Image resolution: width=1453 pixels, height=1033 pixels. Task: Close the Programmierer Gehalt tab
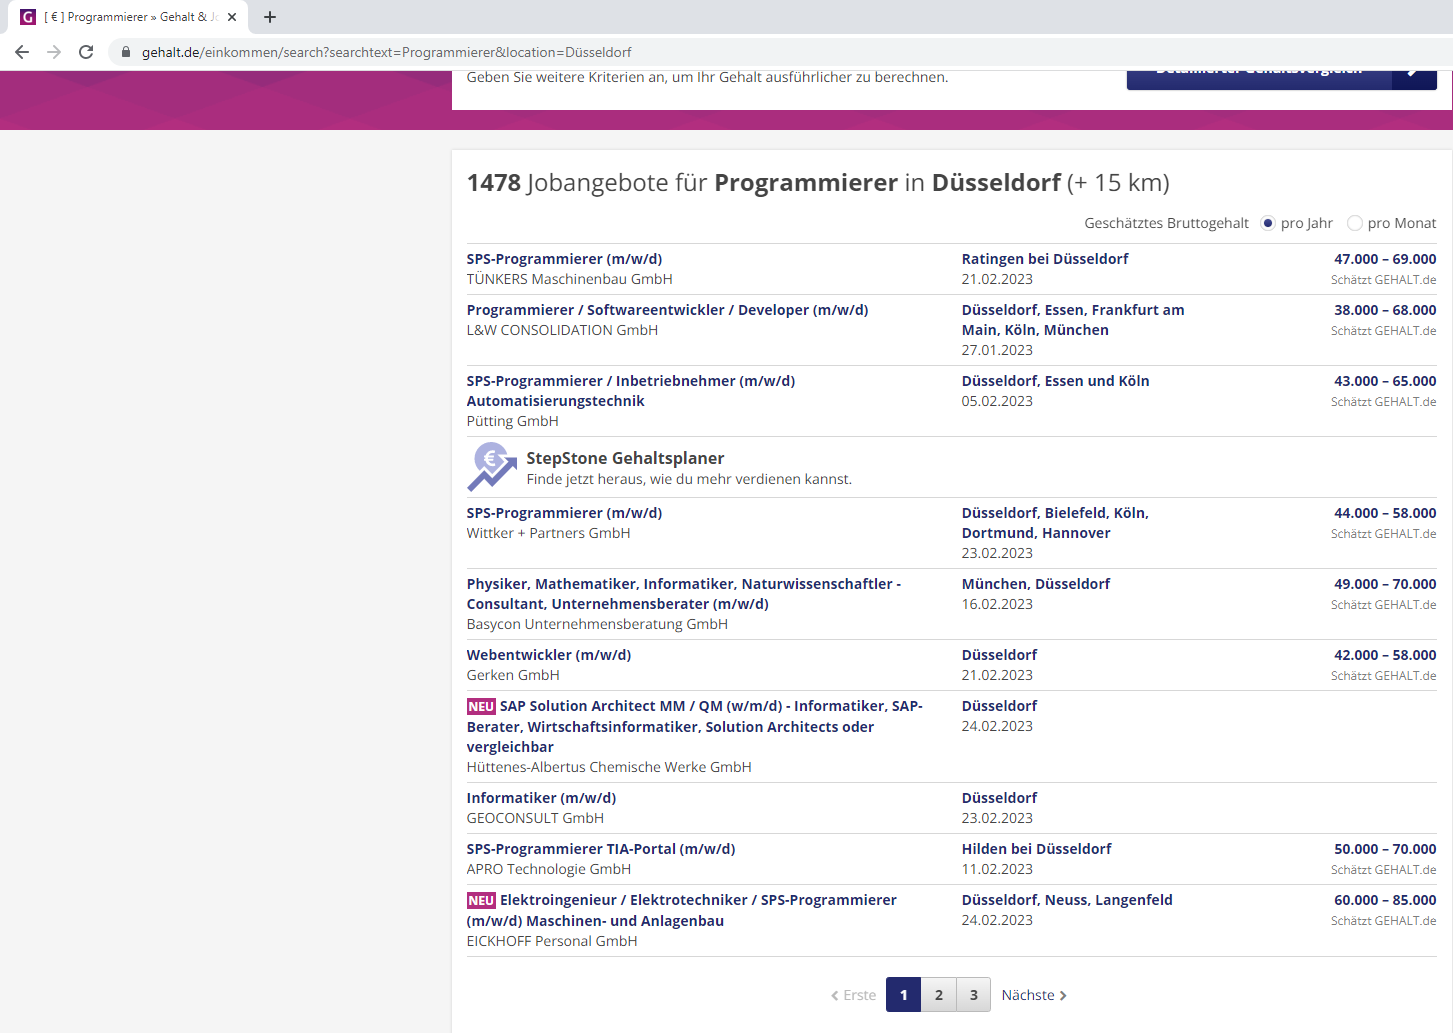tap(232, 17)
